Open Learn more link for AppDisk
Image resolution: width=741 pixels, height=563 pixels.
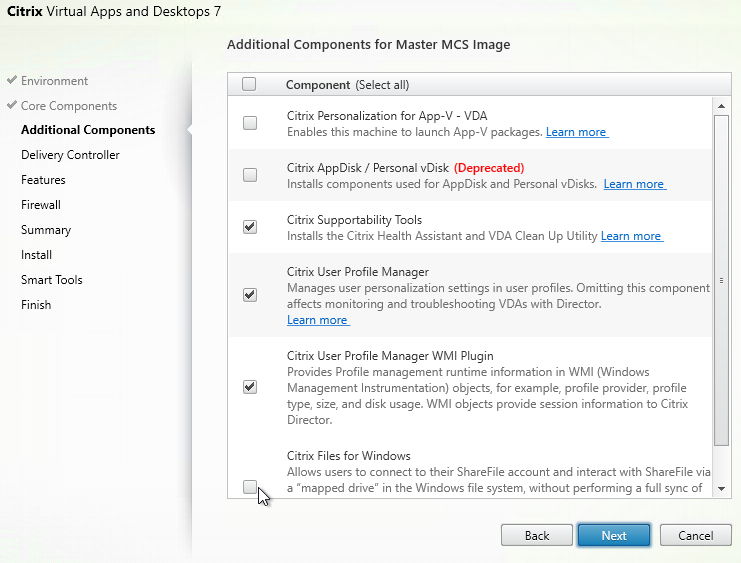[x=635, y=184]
